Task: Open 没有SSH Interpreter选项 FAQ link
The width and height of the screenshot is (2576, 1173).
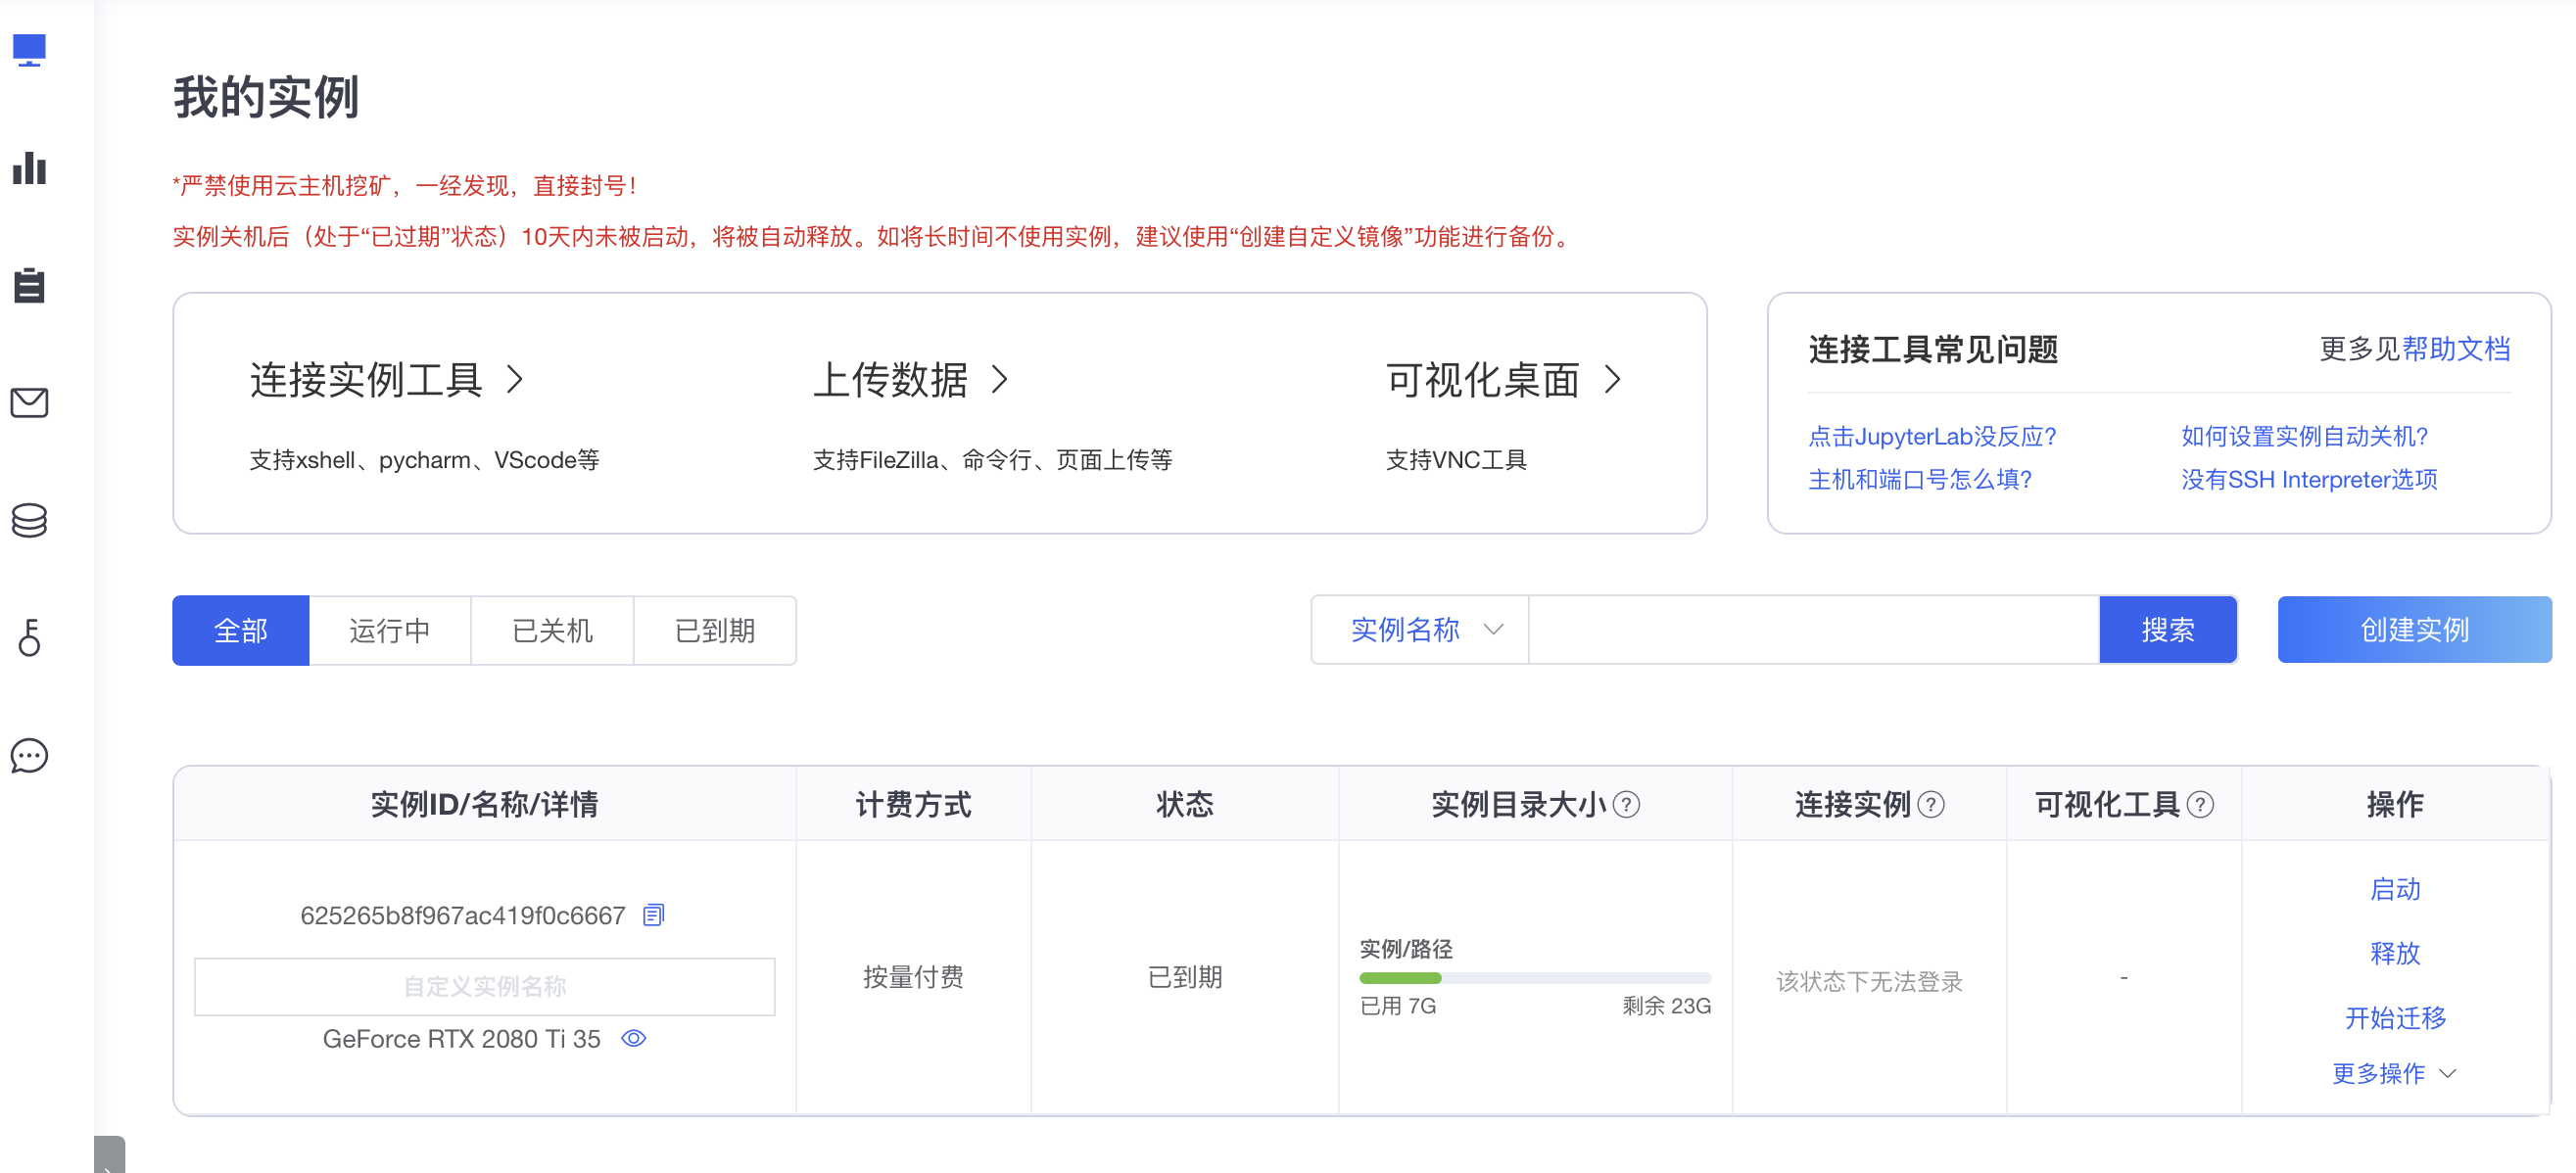Action: (x=2309, y=479)
